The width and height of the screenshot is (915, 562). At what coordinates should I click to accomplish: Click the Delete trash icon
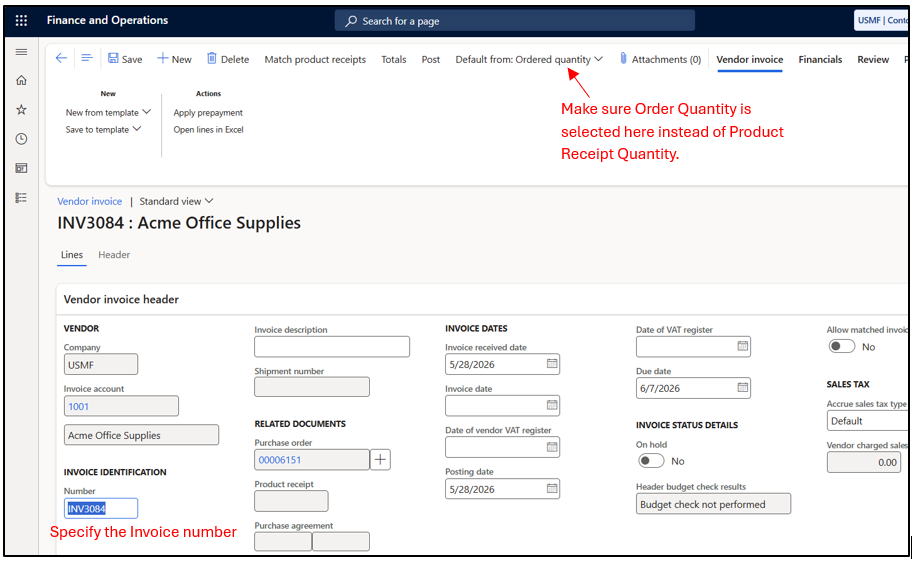212,58
